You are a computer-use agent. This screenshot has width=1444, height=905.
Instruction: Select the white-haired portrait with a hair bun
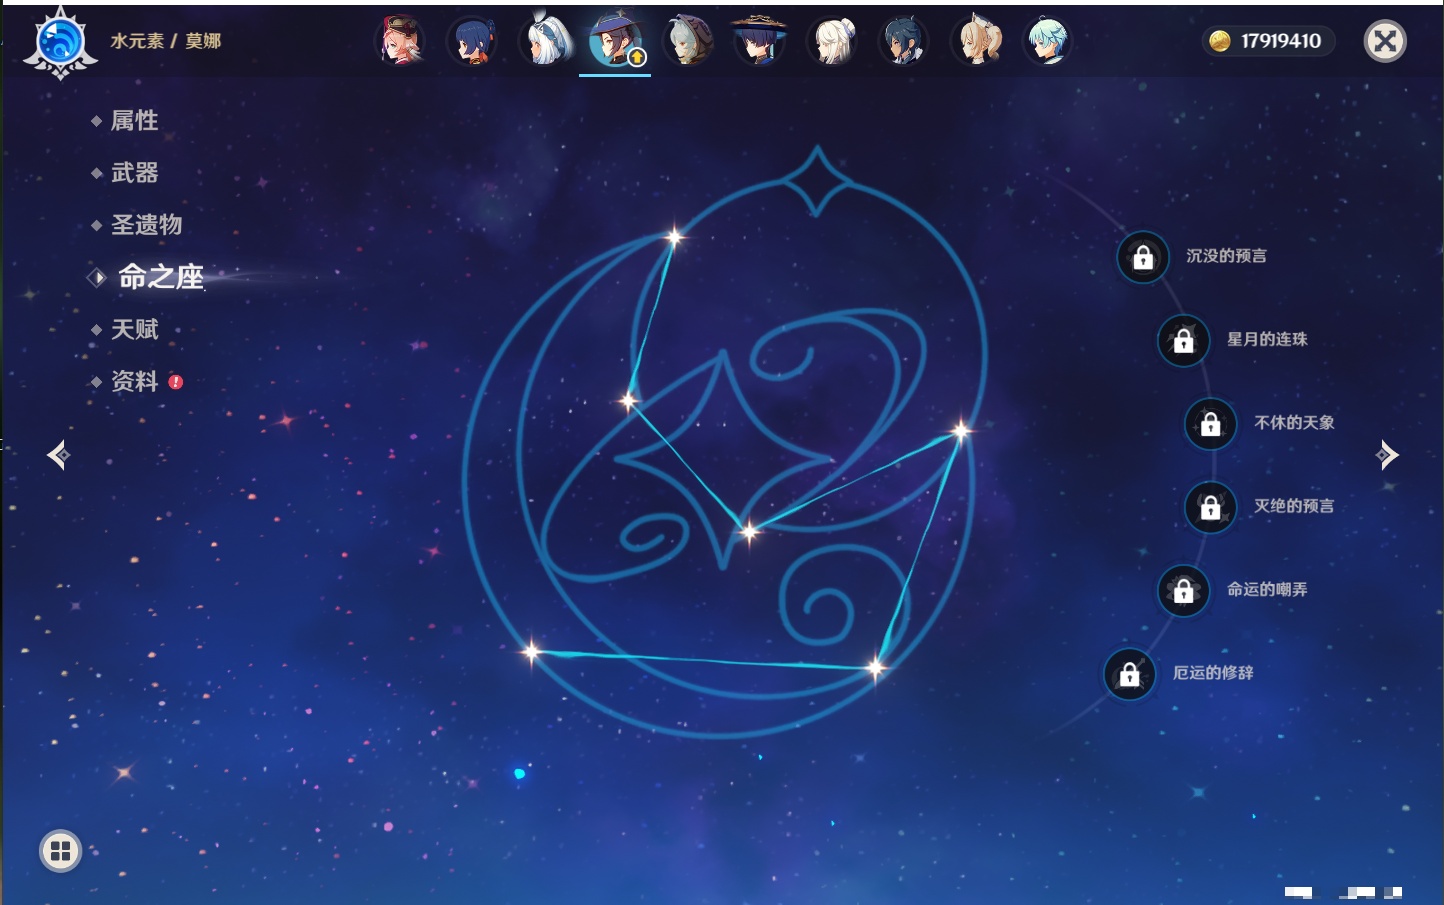(x=832, y=41)
